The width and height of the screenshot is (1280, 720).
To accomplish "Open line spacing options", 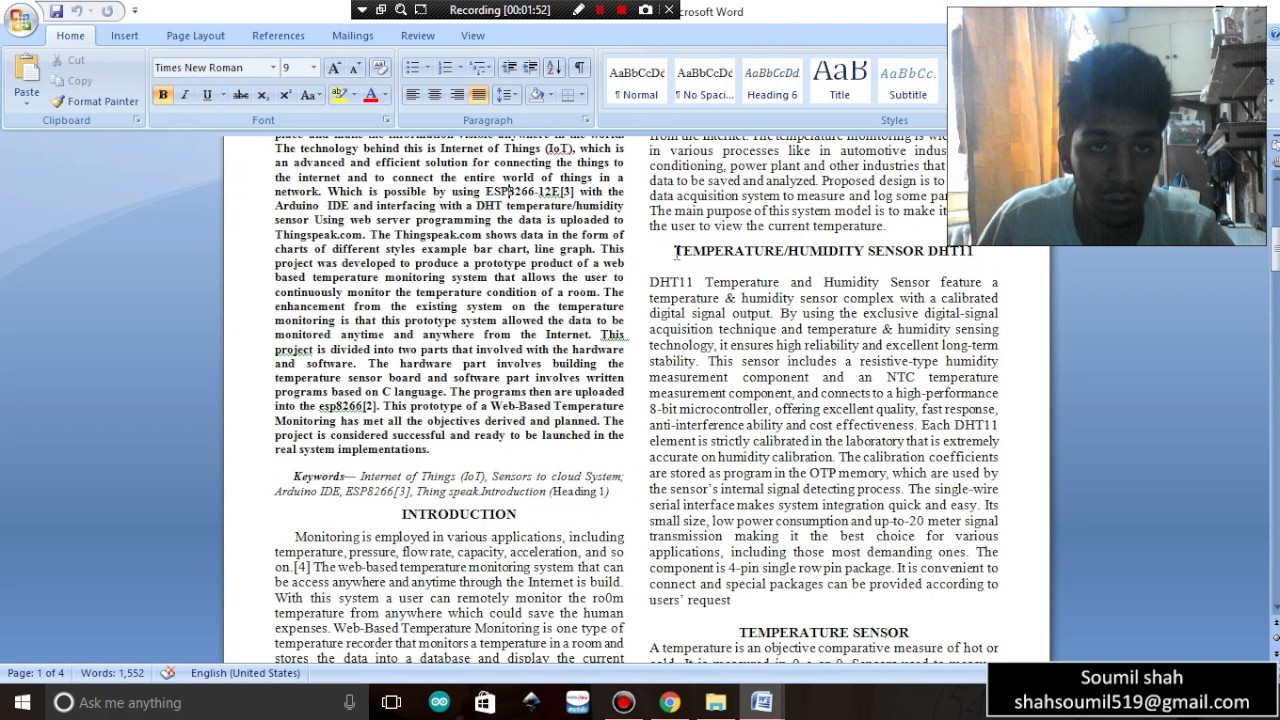I will pyautogui.click(x=506, y=95).
